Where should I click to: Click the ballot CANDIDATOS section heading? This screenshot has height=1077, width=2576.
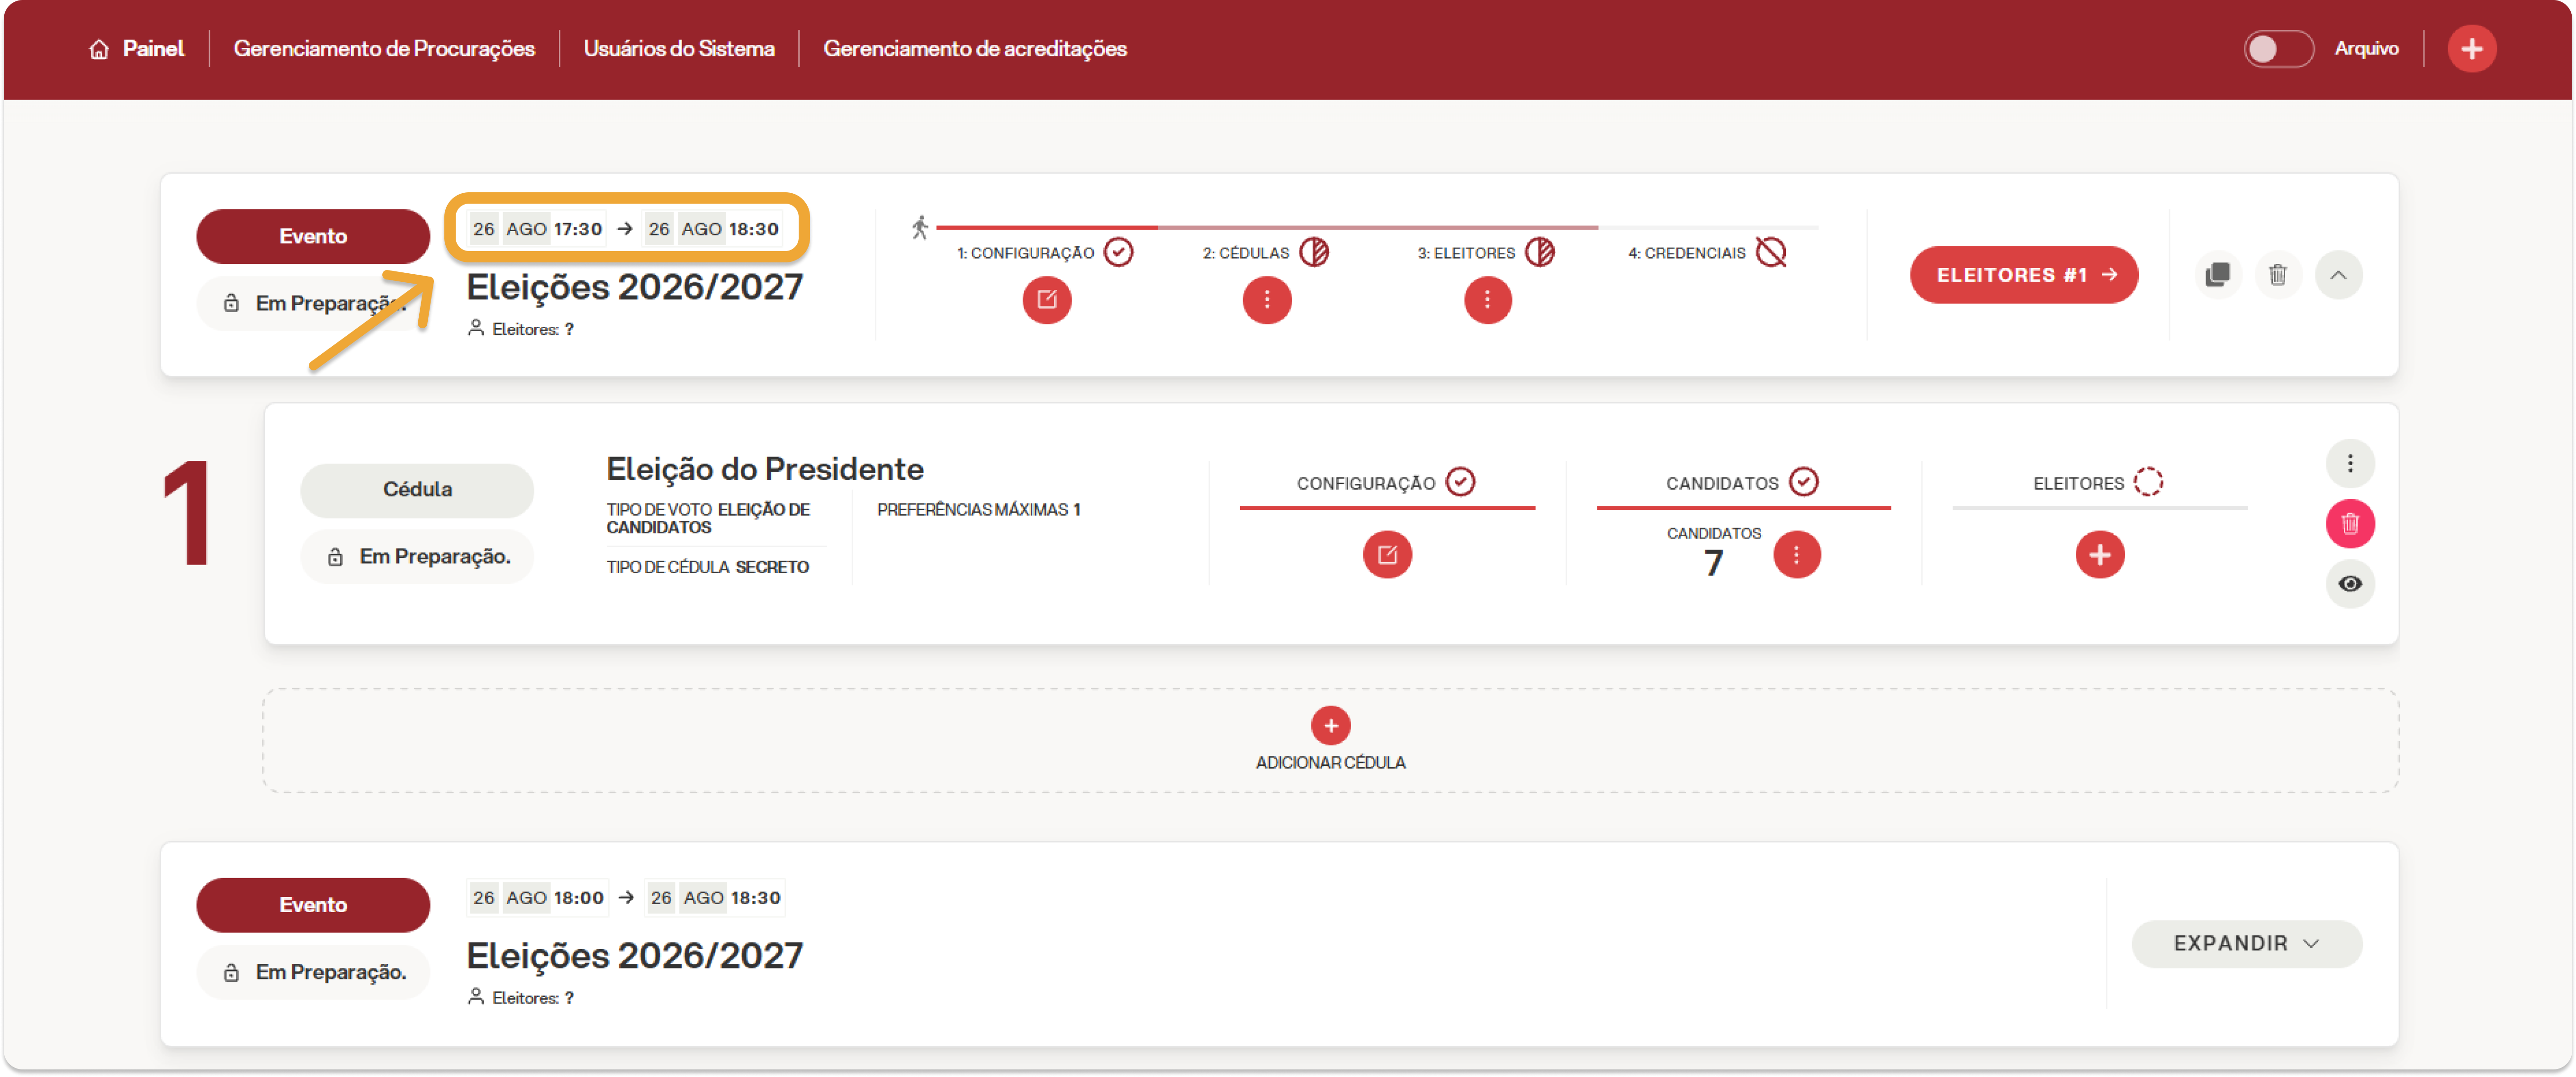(x=1722, y=483)
